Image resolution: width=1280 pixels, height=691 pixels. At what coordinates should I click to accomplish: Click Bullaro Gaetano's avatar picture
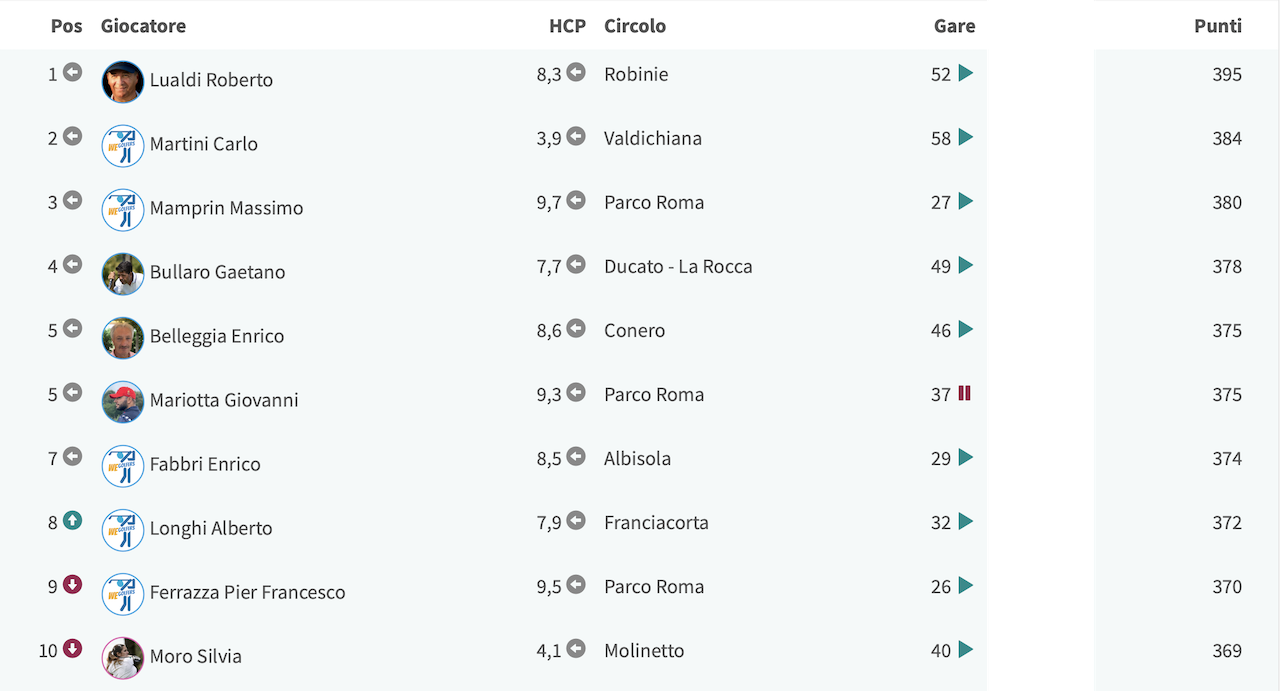(x=123, y=274)
